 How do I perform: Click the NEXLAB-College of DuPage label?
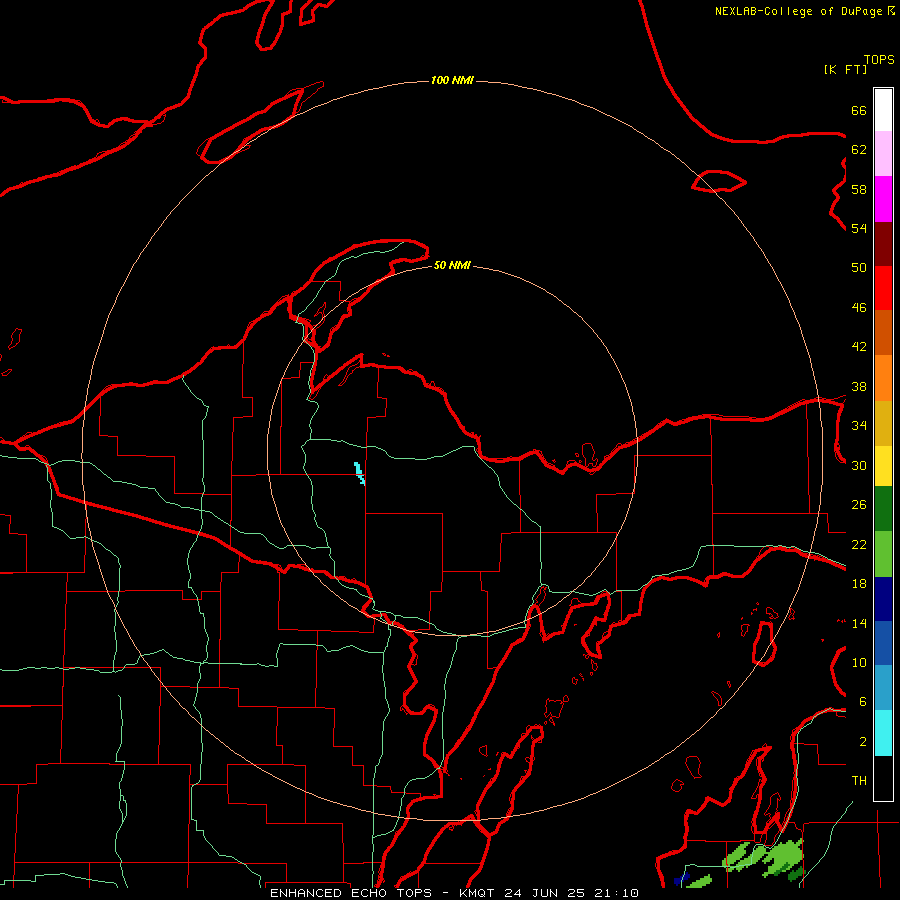tap(798, 11)
